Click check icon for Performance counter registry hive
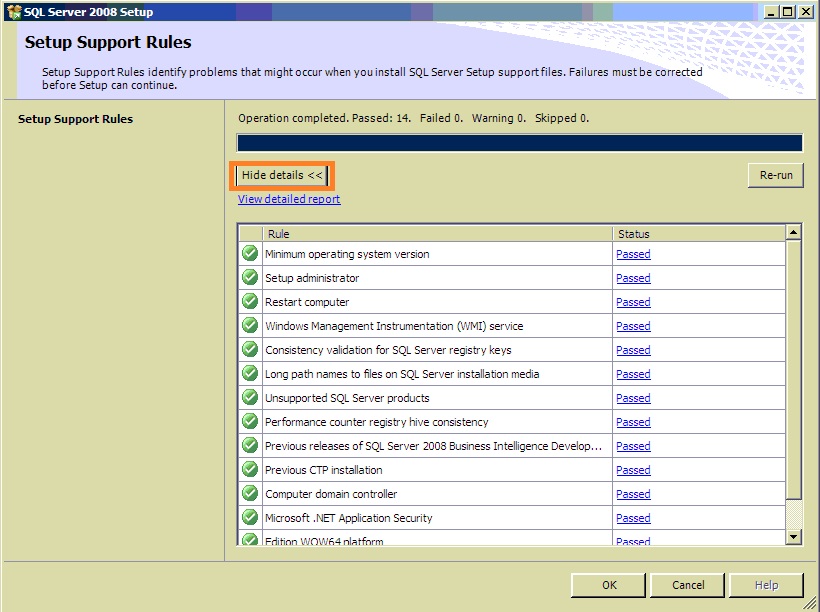This screenshot has width=820, height=612. (x=250, y=422)
